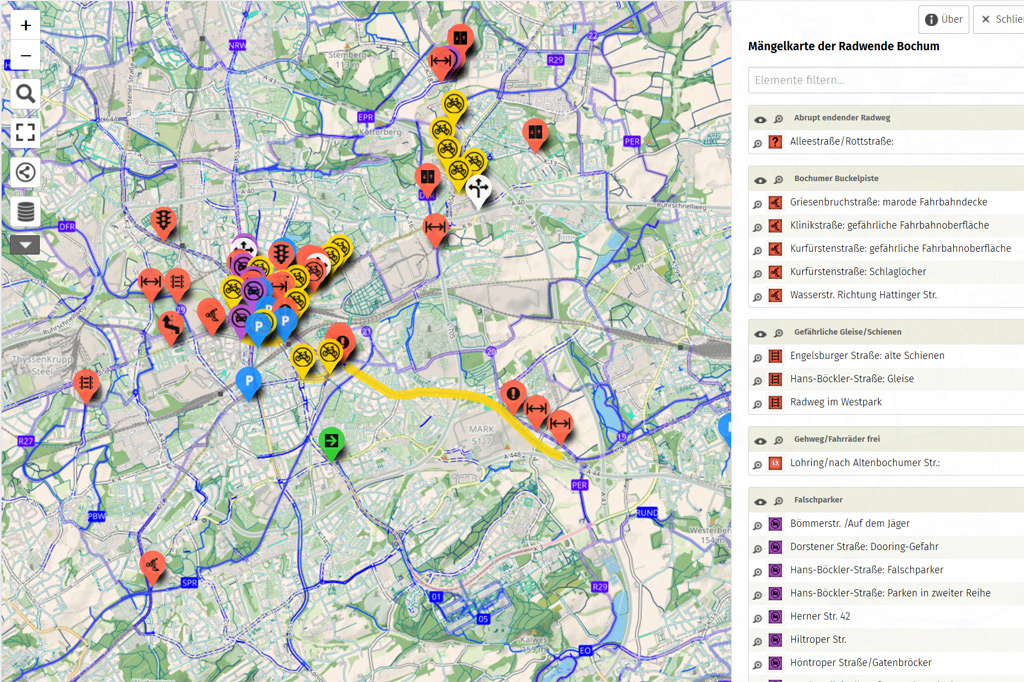This screenshot has width=1024, height=682.
Task: Click red cyclist marker near SPR label
Action: (x=152, y=564)
